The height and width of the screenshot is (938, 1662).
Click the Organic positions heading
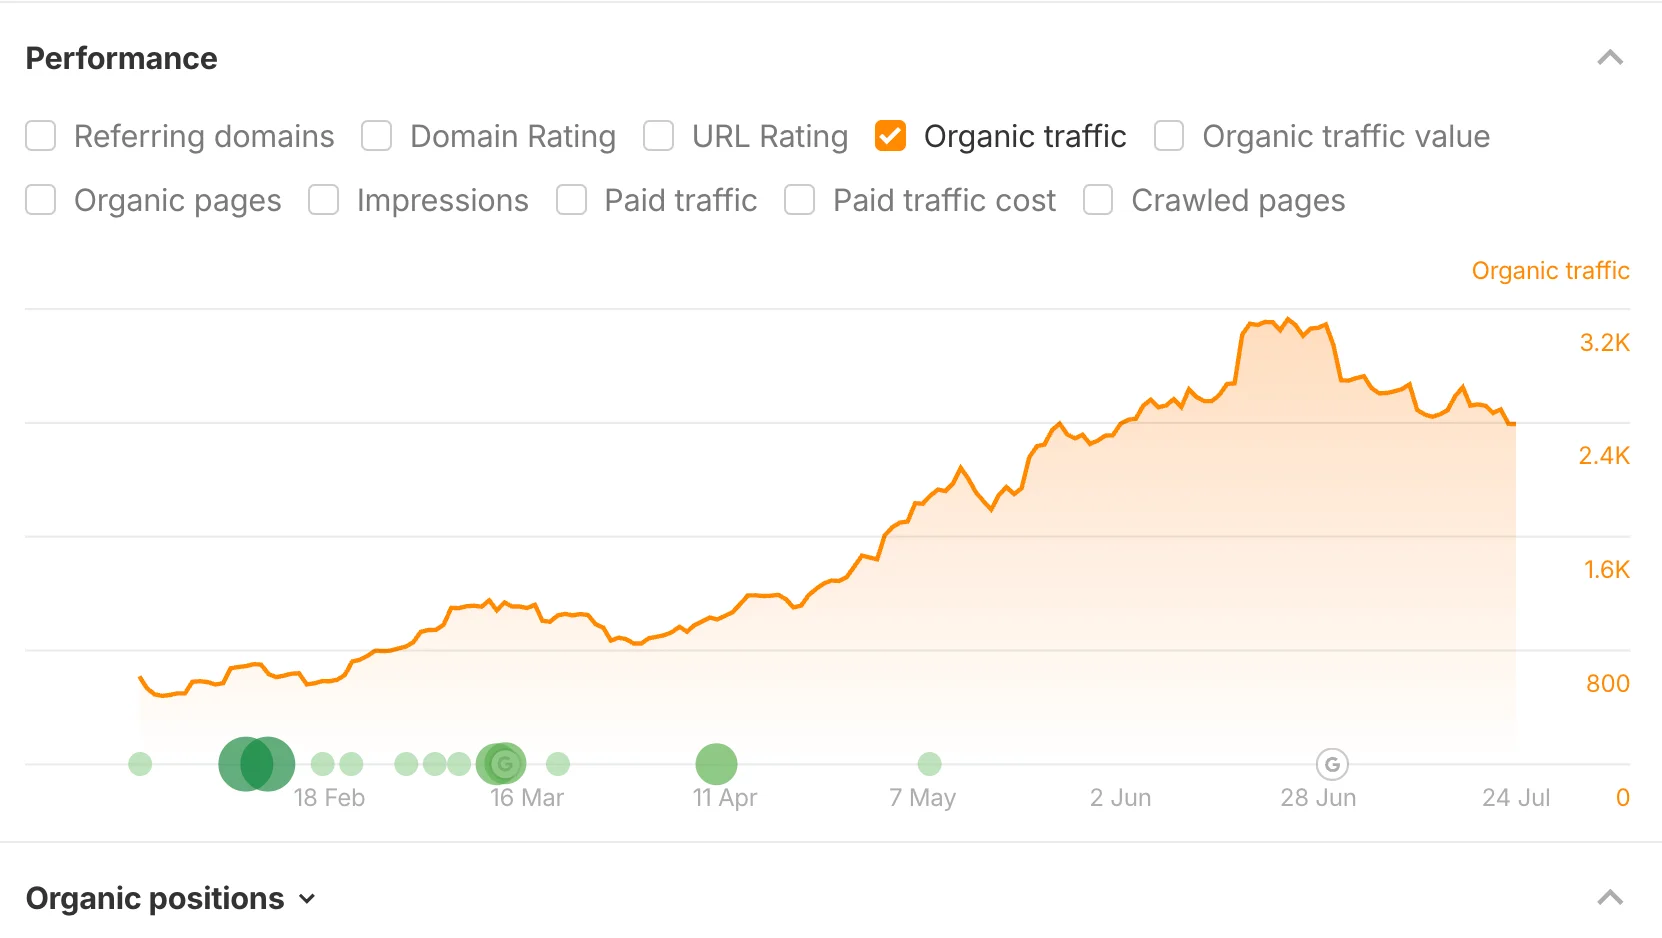[x=155, y=898]
